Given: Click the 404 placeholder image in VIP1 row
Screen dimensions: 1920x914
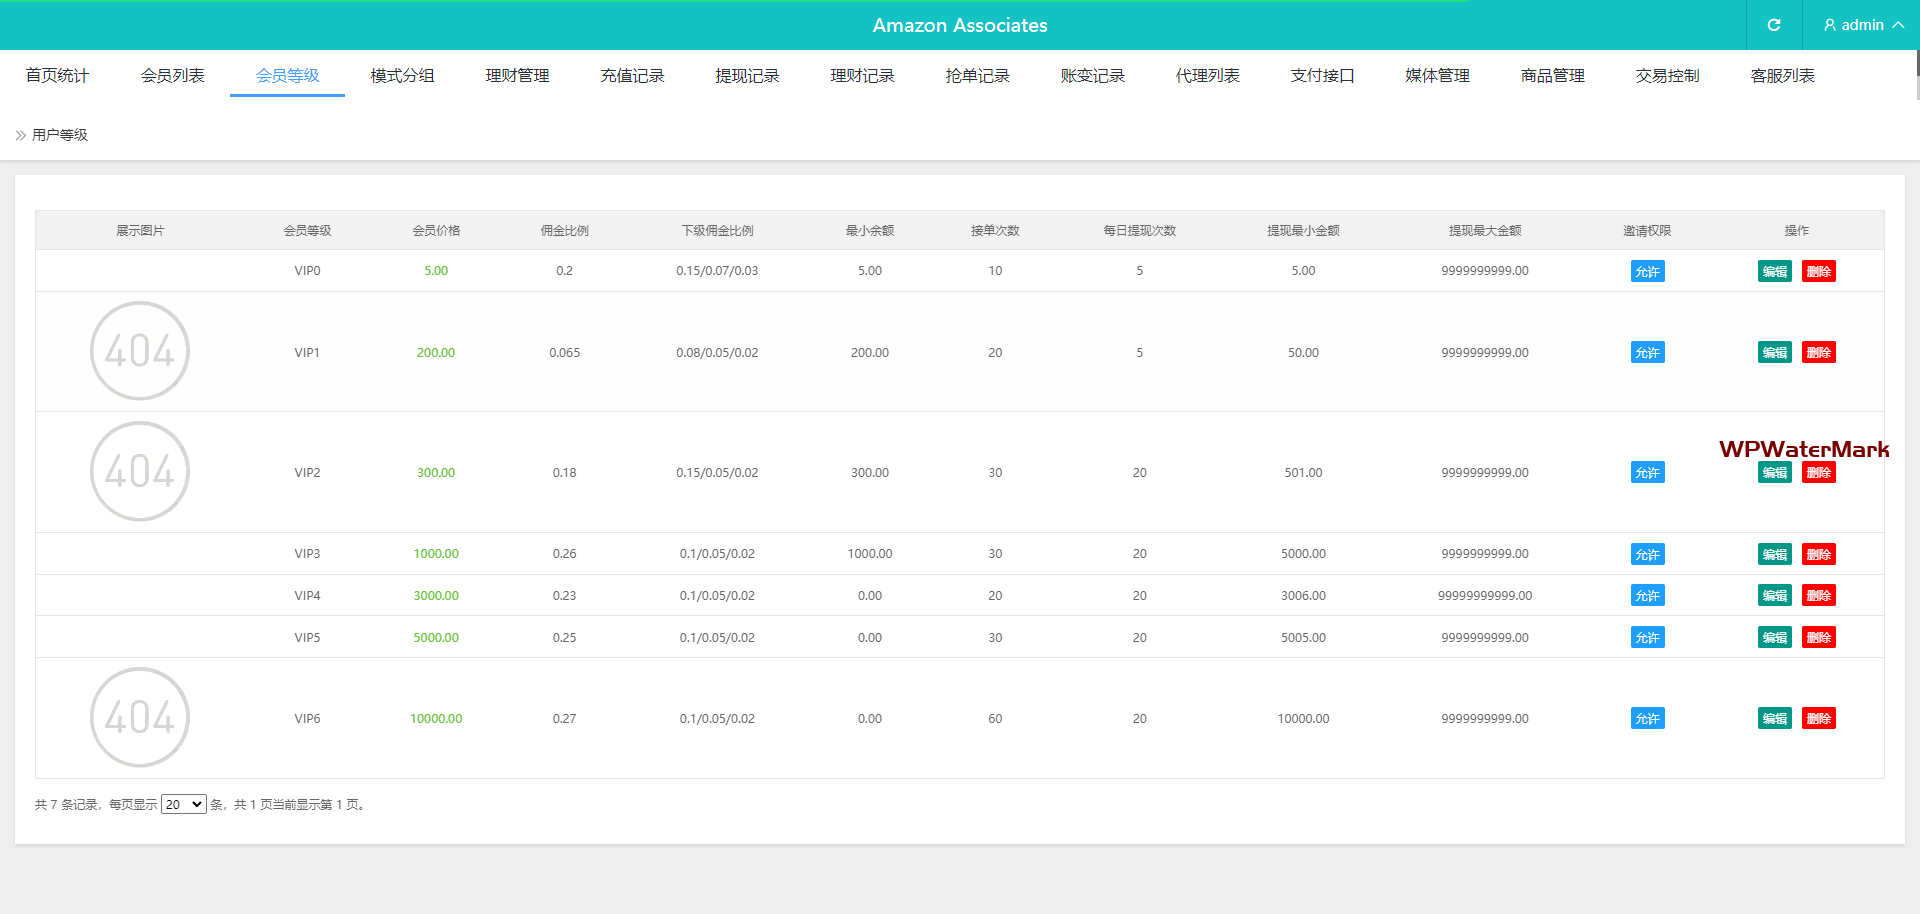Looking at the screenshot, I should click(x=140, y=351).
